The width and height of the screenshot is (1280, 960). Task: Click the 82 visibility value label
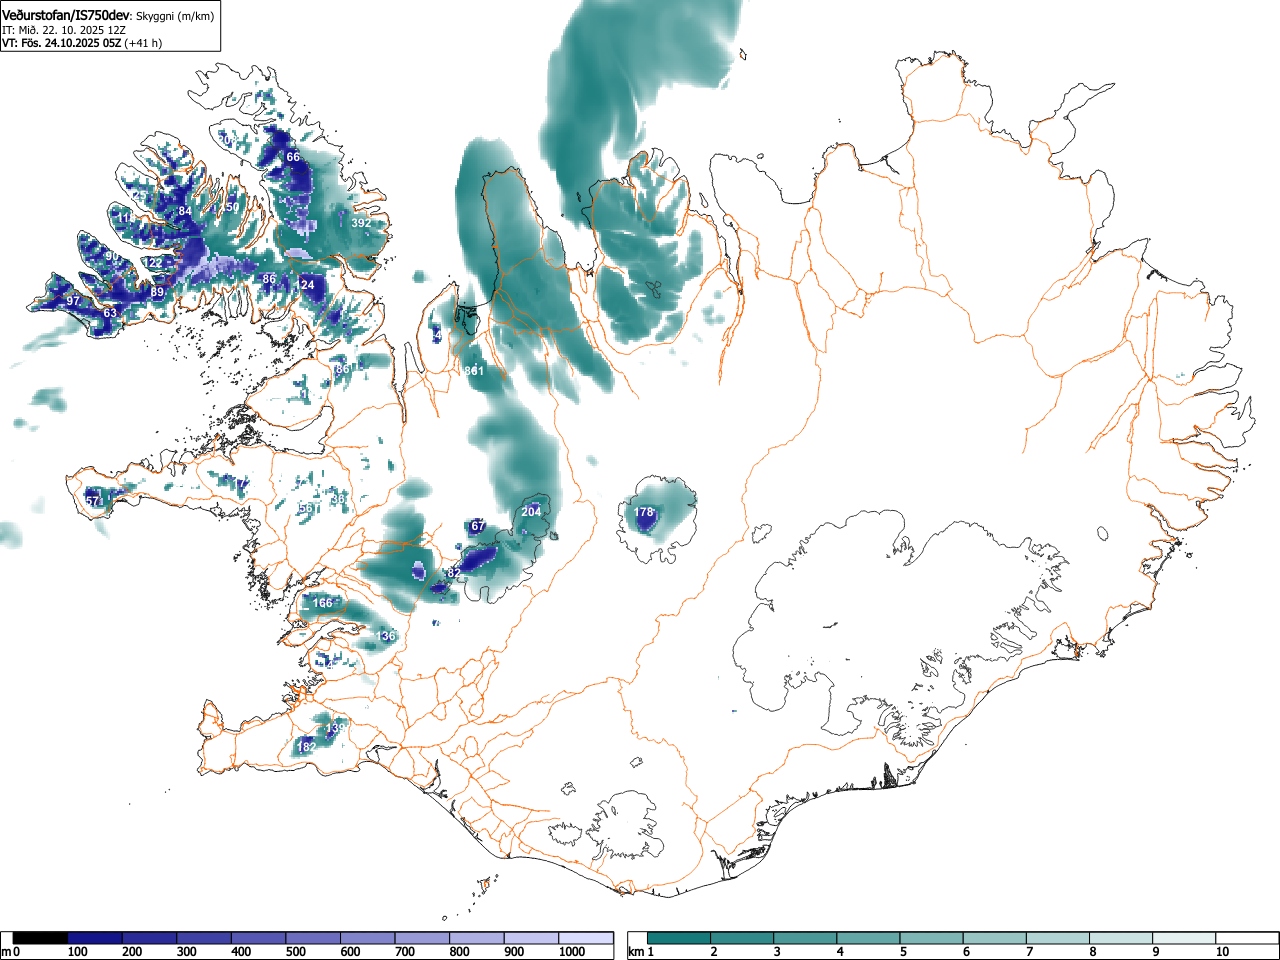[x=454, y=572]
